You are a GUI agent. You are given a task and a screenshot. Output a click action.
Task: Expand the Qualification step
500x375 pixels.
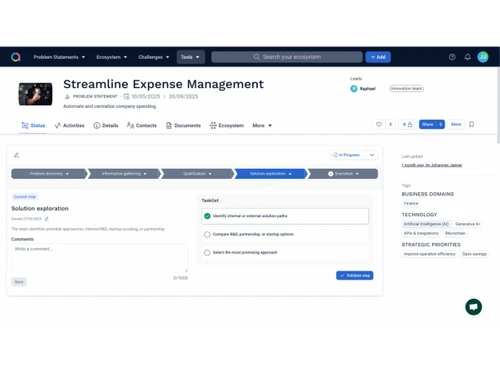pos(197,174)
